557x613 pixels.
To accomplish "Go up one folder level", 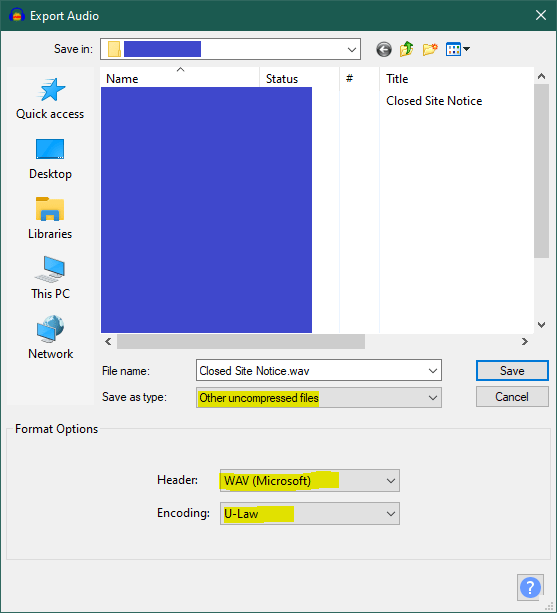I will pyautogui.click(x=407, y=49).
